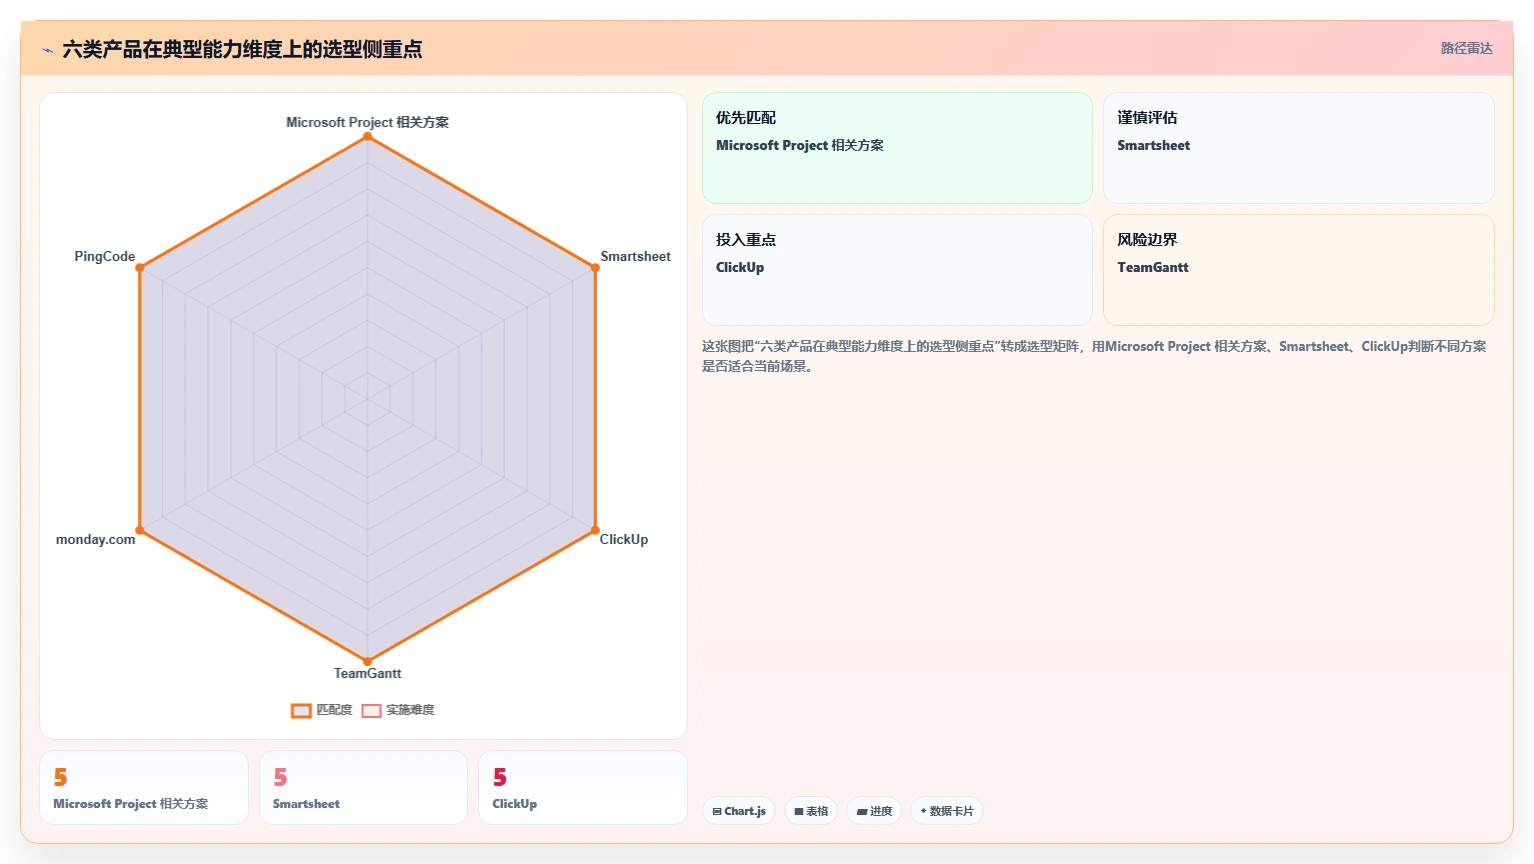This screenshot has width=1534, height=864.
Task: Click the Chart.js tag chip
Action: click(739, 811)
